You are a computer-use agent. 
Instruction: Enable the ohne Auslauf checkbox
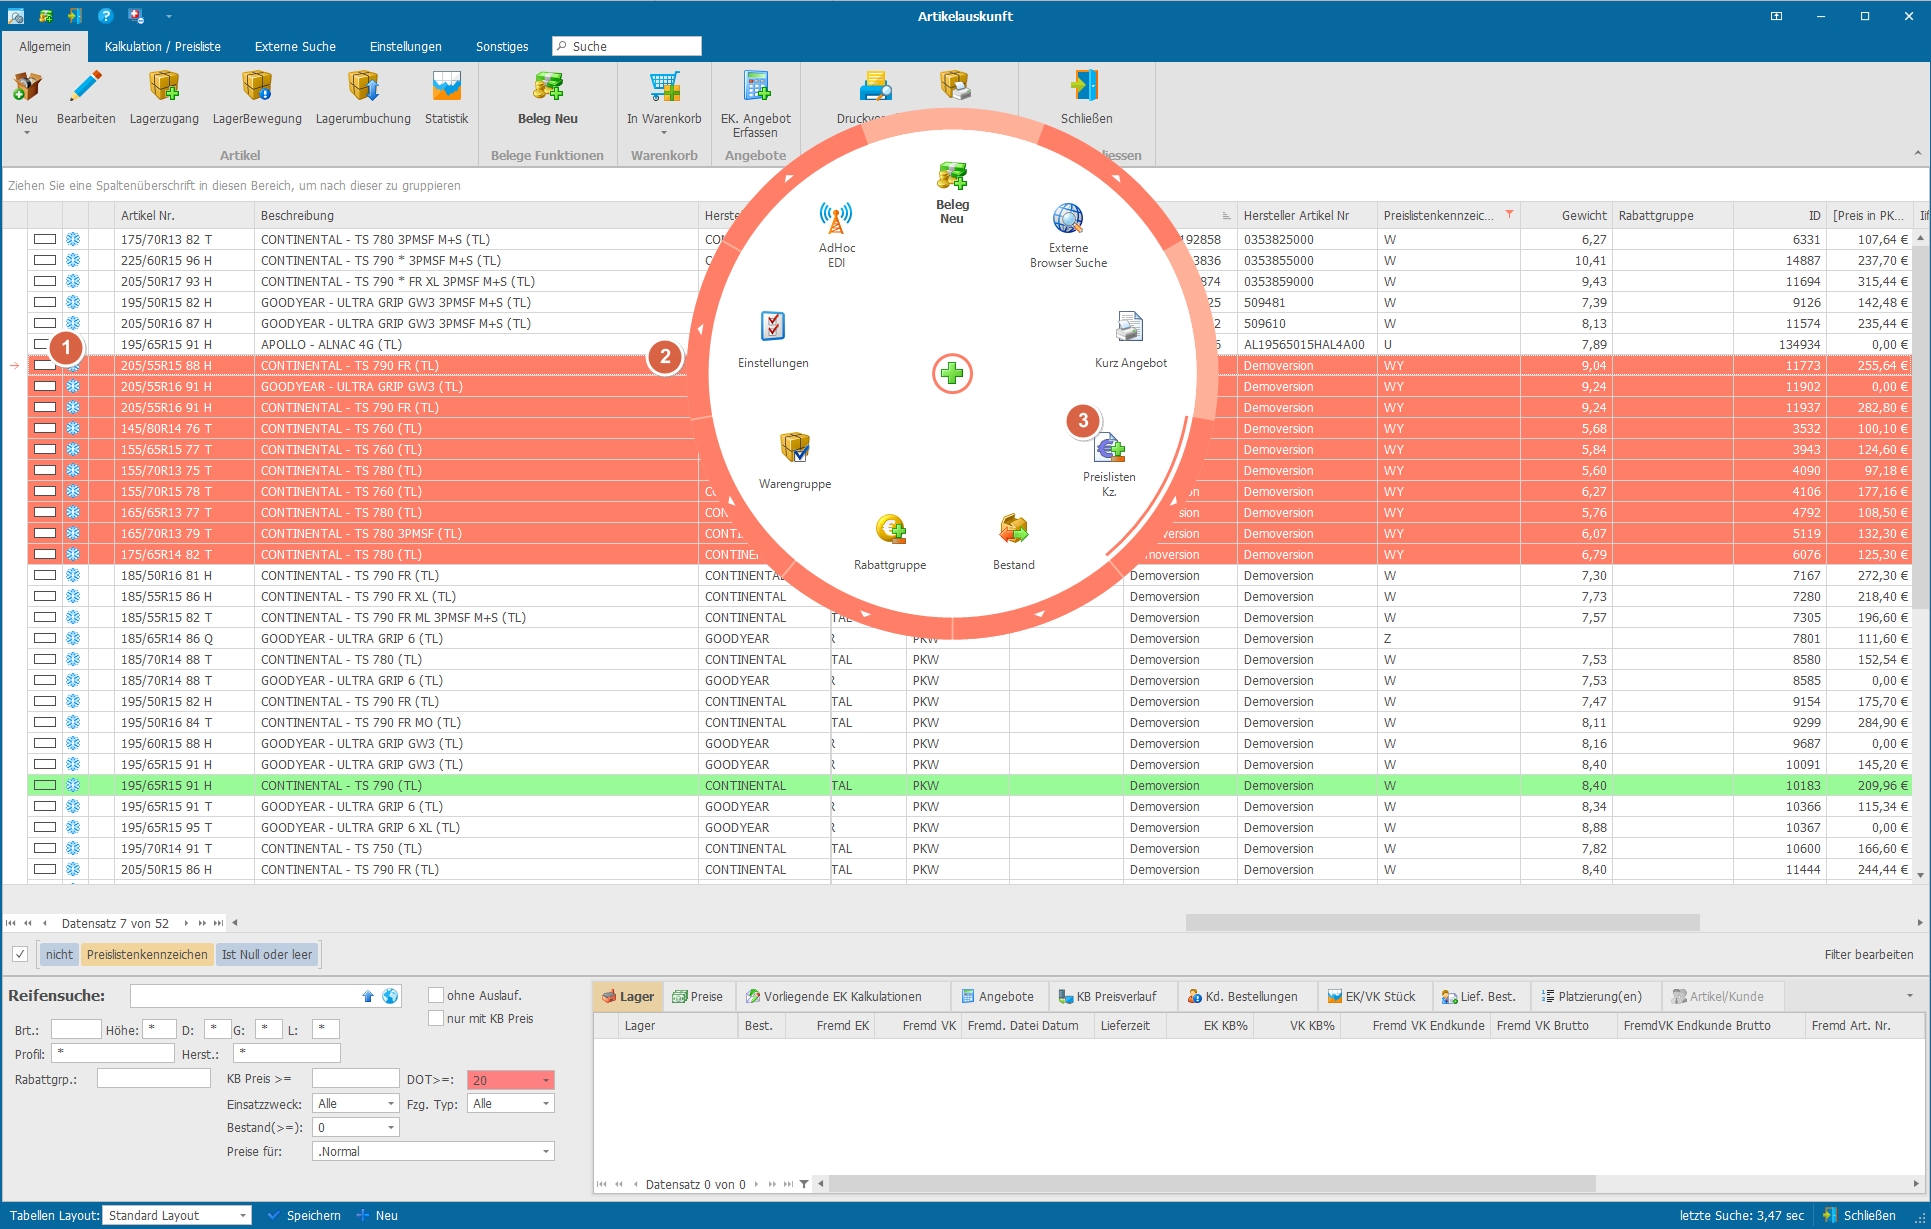tap(436, 995)
